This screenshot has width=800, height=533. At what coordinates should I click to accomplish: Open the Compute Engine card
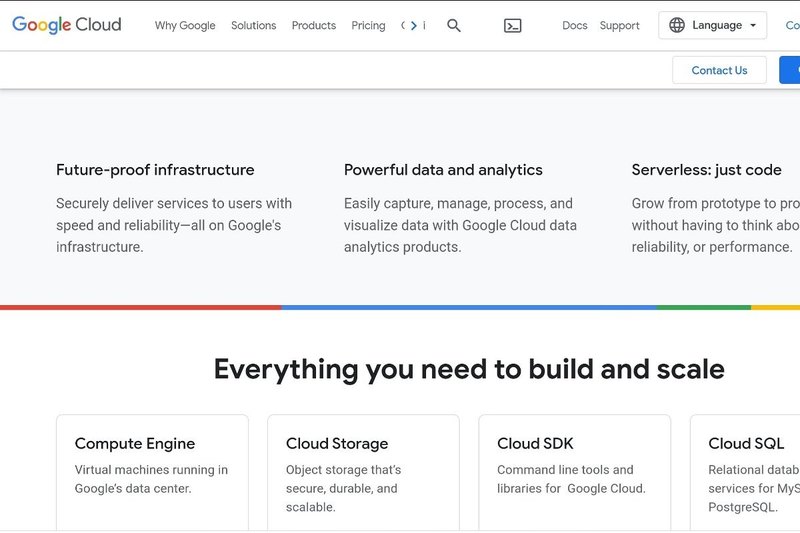click(x=152, y=472)
